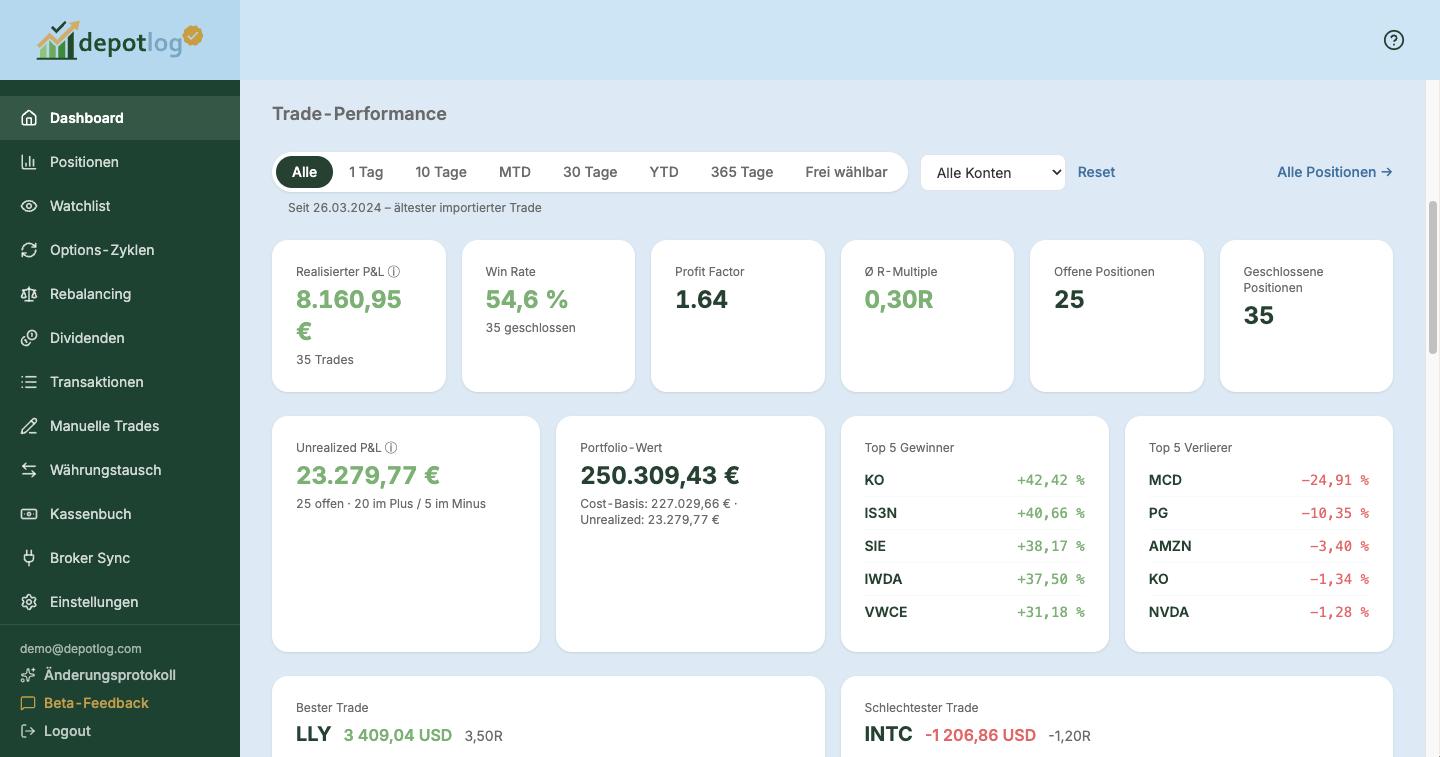The height and width of the screenshot is (757, 1440).
Task: Click the Positionen bar chart icon
Action: point(29,162)
